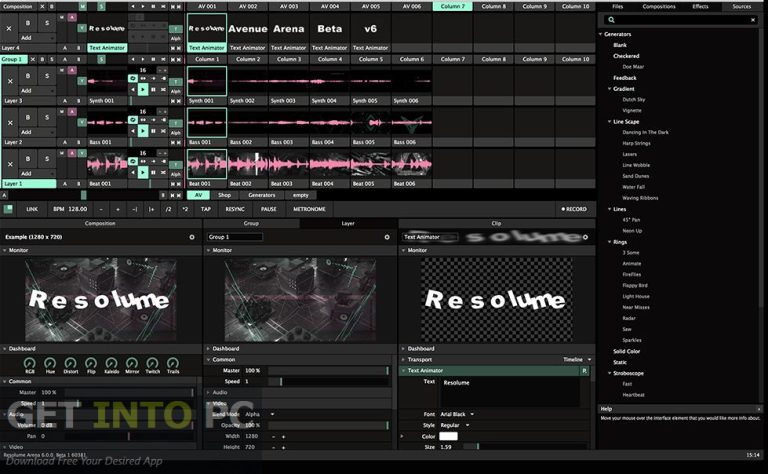Play the Composition backwards
The width and height of the screenshot is (768, 474).
[133, 6]
